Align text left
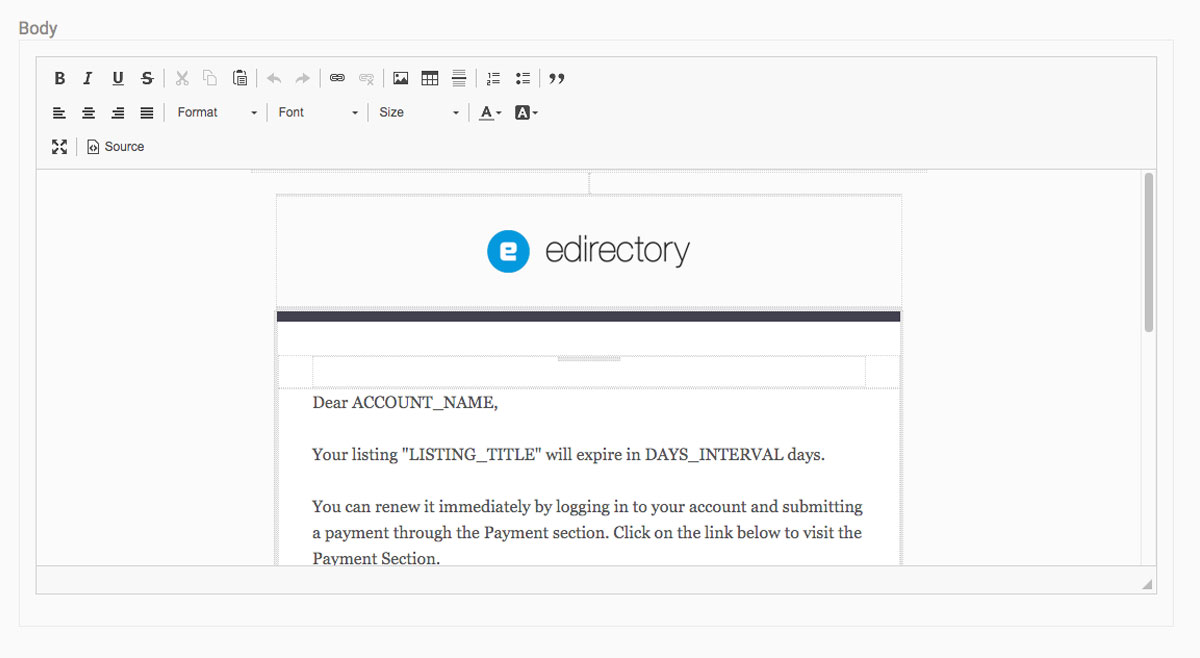Image resolution: width=1200 pixels, height=658 pixels. tap(60, 113)
